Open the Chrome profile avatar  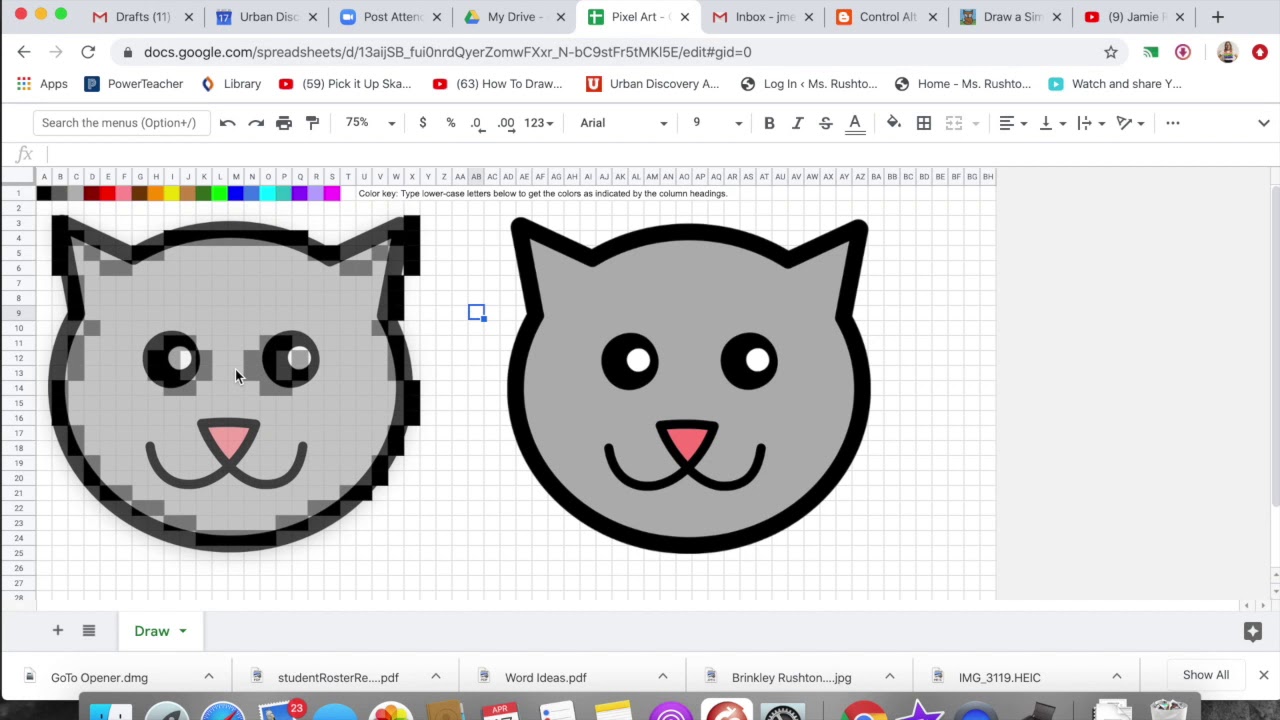pos(1228,52)
